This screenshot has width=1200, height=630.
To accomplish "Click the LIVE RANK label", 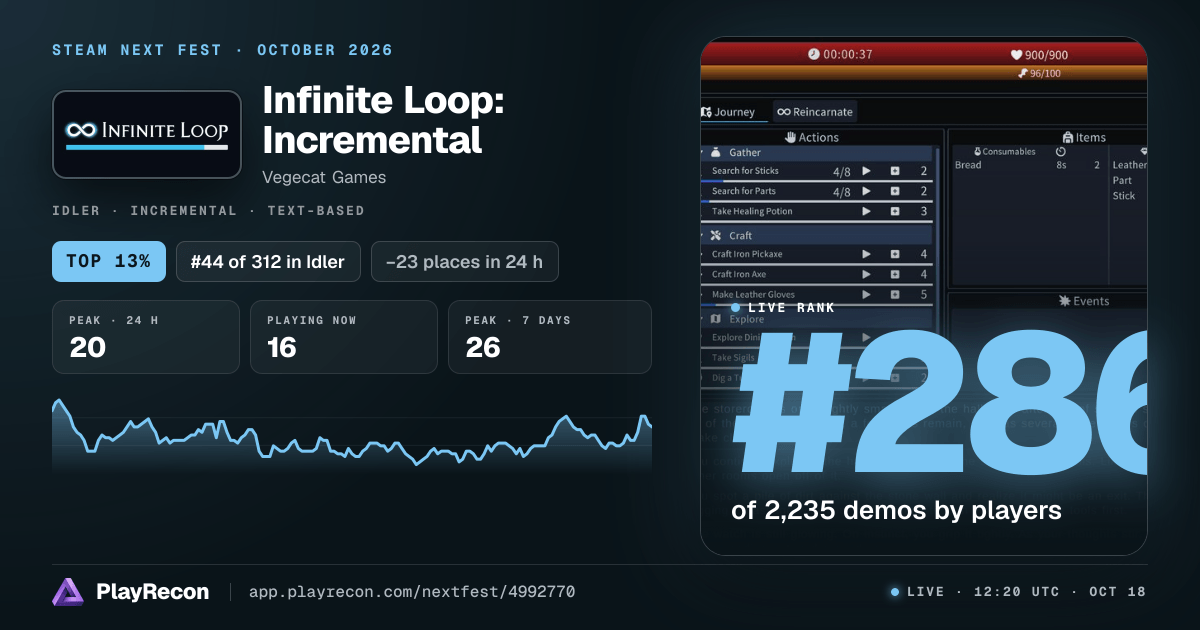I will pos(791,308).
